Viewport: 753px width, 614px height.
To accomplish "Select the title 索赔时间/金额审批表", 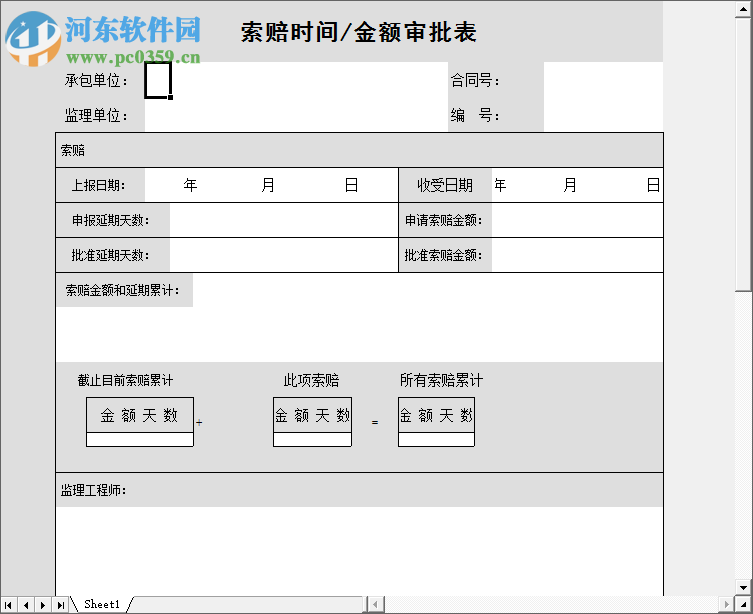I will click(x=358, y=33).
